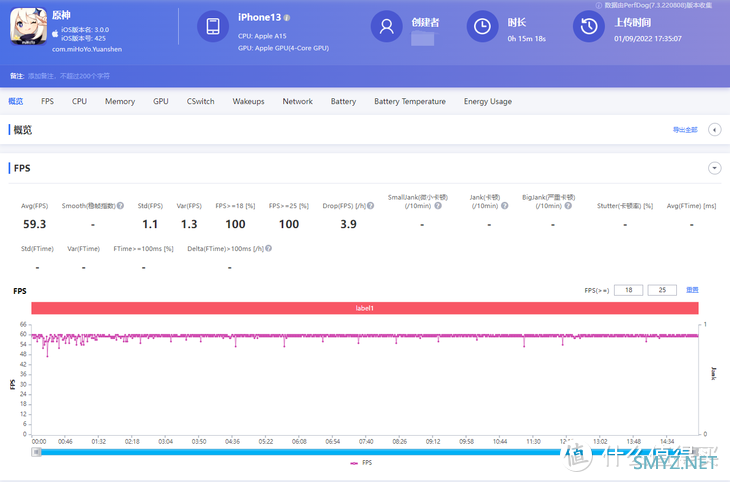Open help icon for SmallJank
Screen dimensions: 730x482
[438, 206]
